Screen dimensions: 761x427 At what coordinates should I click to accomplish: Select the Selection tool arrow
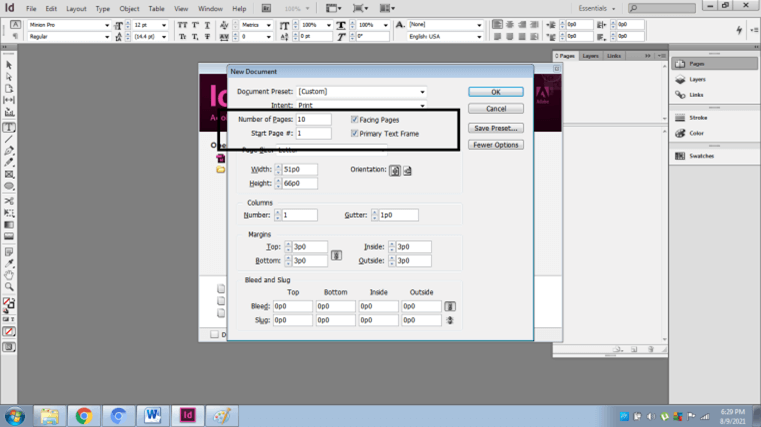coord(9,65)
